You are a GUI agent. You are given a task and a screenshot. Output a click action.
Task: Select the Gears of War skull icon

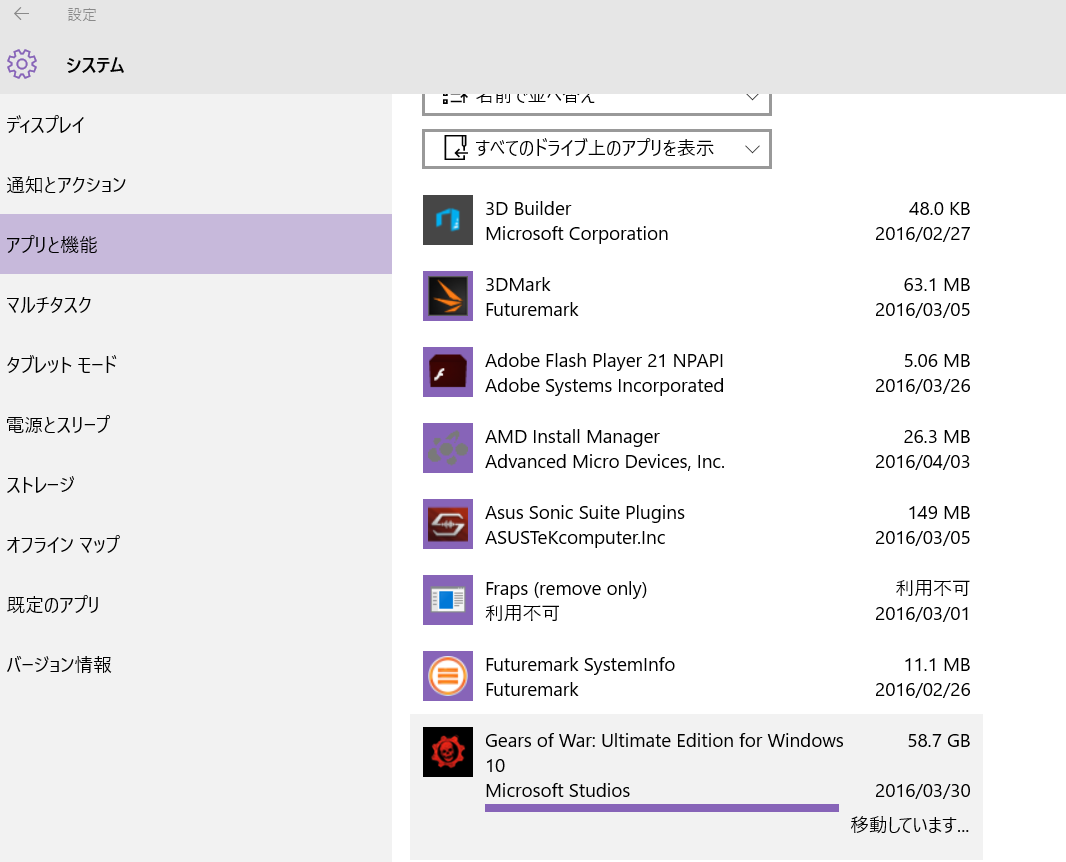coord(447,752)
